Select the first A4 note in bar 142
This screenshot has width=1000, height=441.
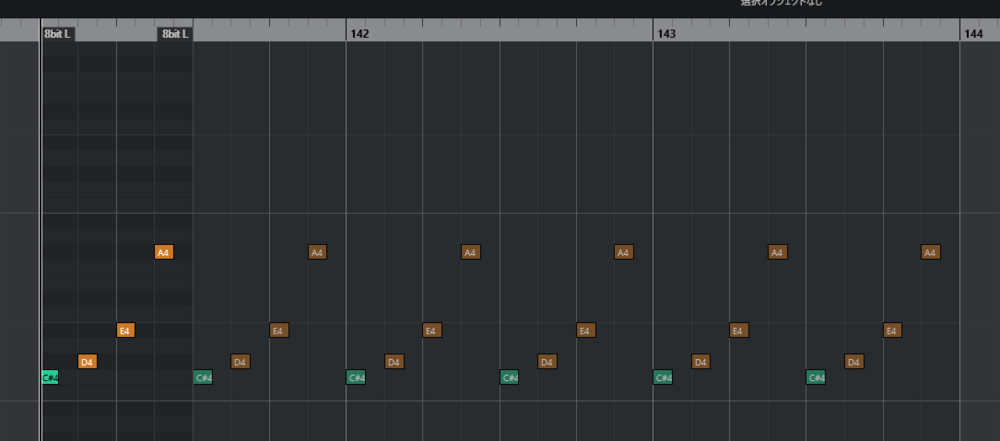click(470, 252)
